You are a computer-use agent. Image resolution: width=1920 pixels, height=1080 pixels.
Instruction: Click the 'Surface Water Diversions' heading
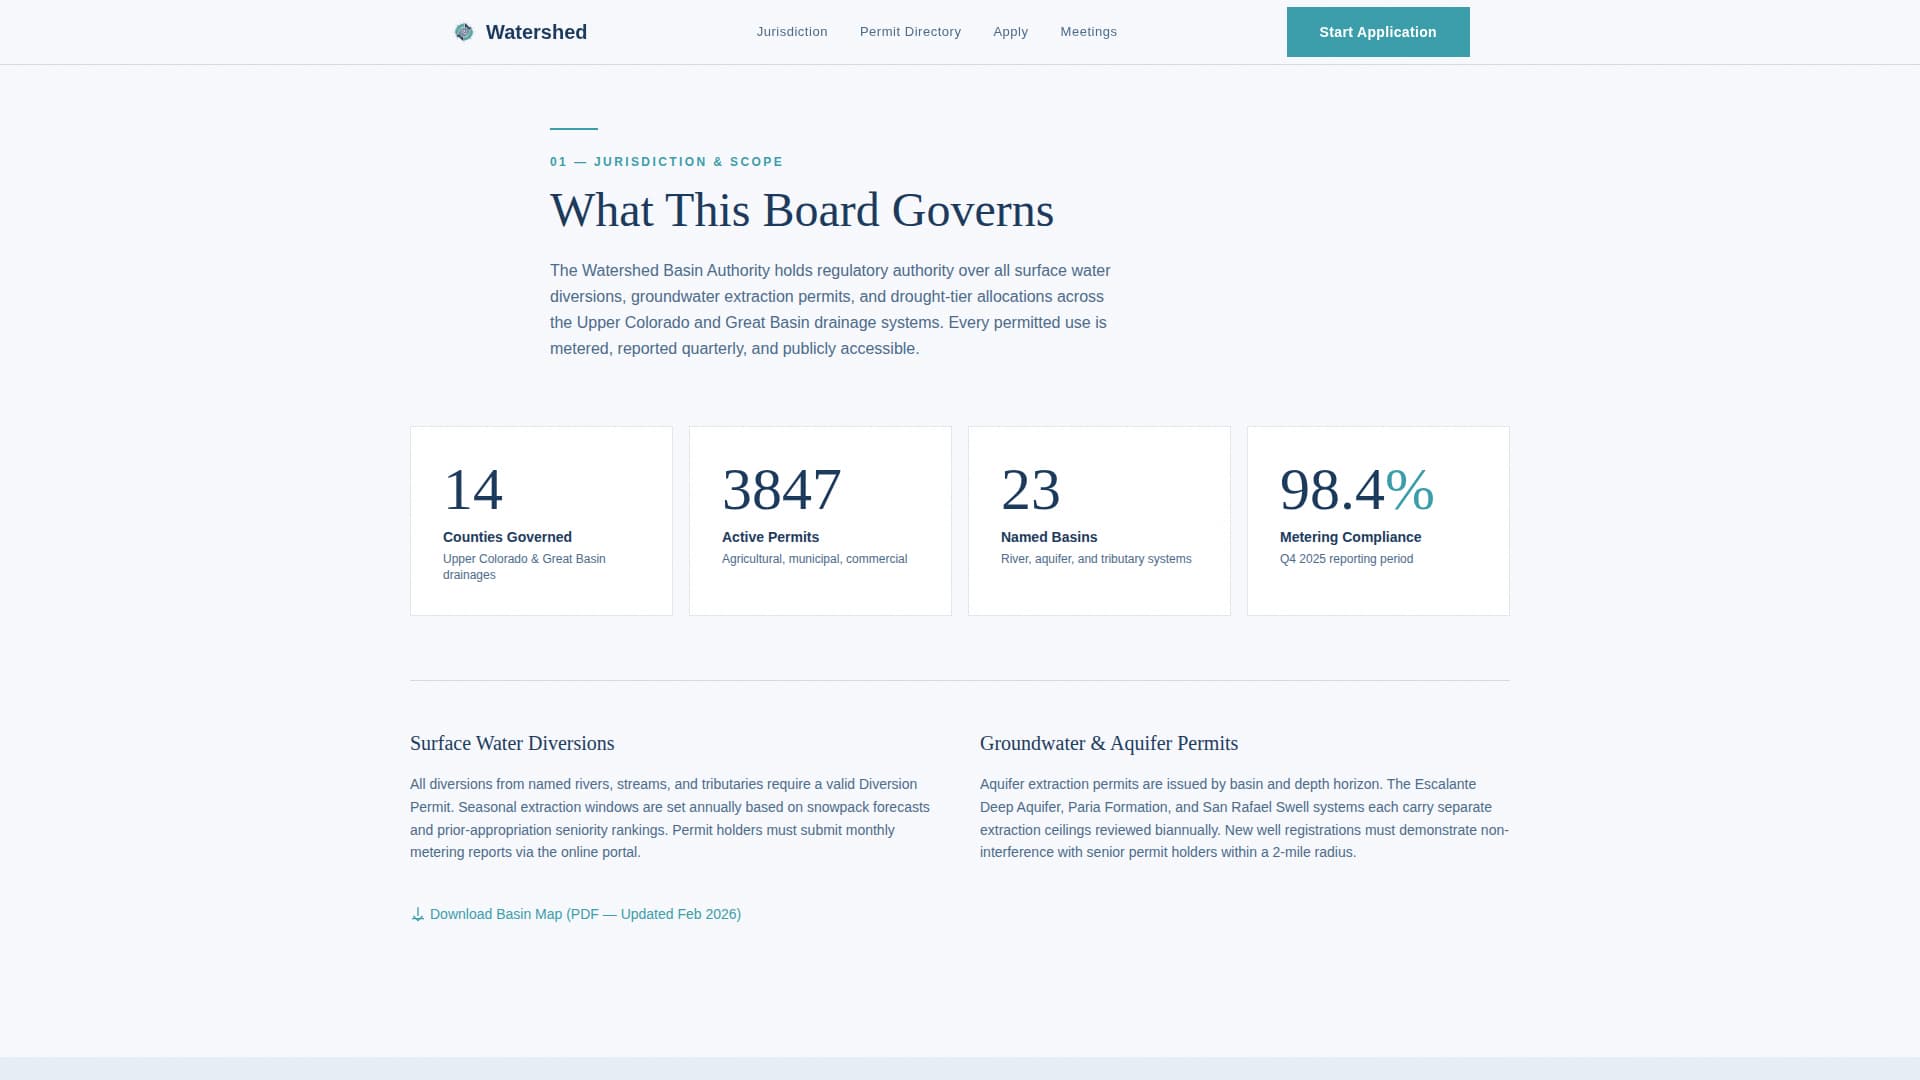[x=512, y=743]
